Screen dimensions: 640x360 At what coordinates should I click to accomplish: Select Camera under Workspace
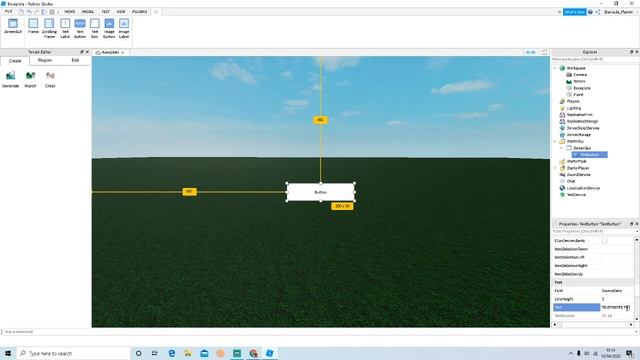[580, 75]
